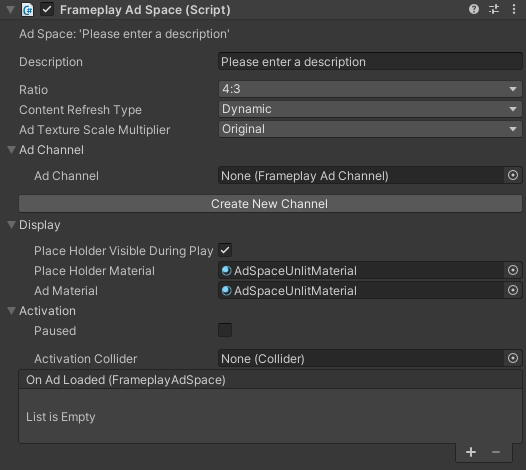Open the component presets slider icon
Image resolution: width=526 pixels, height=470 pixels.
click(494, 9)
